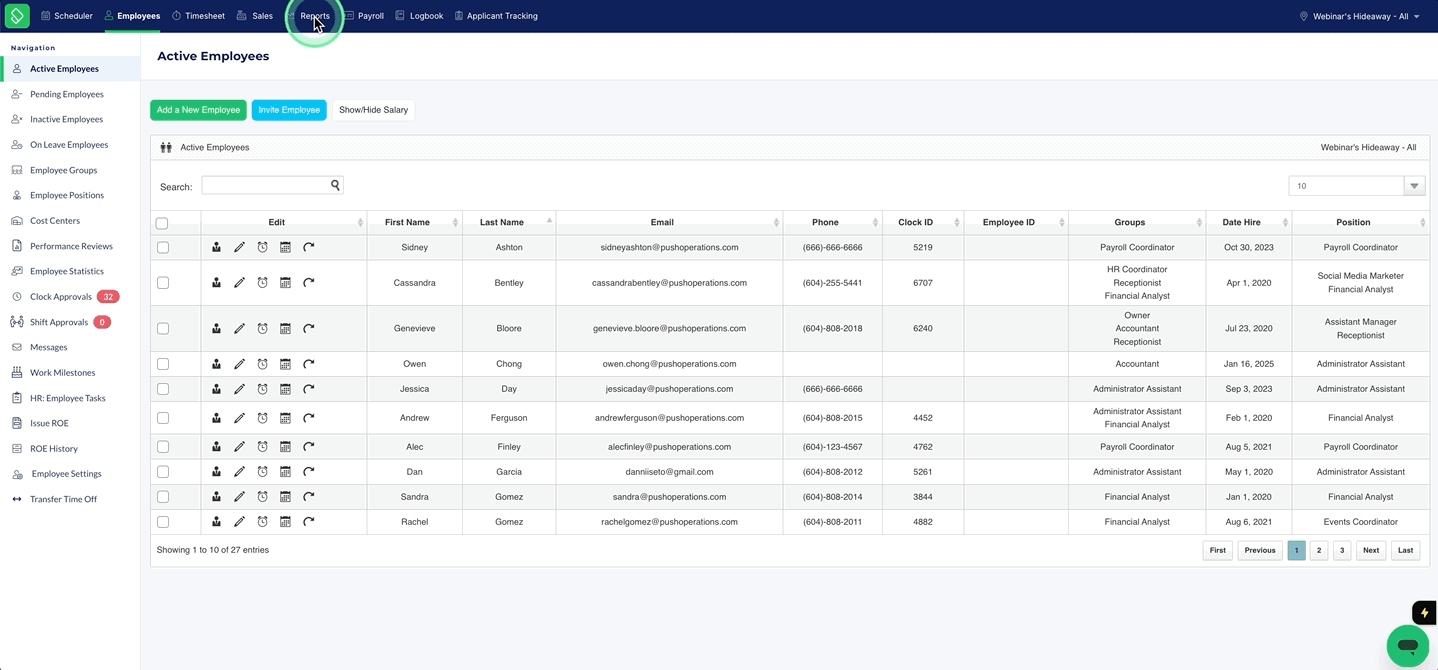Open Sandra Gomez's profile icon

pos(216,497)
